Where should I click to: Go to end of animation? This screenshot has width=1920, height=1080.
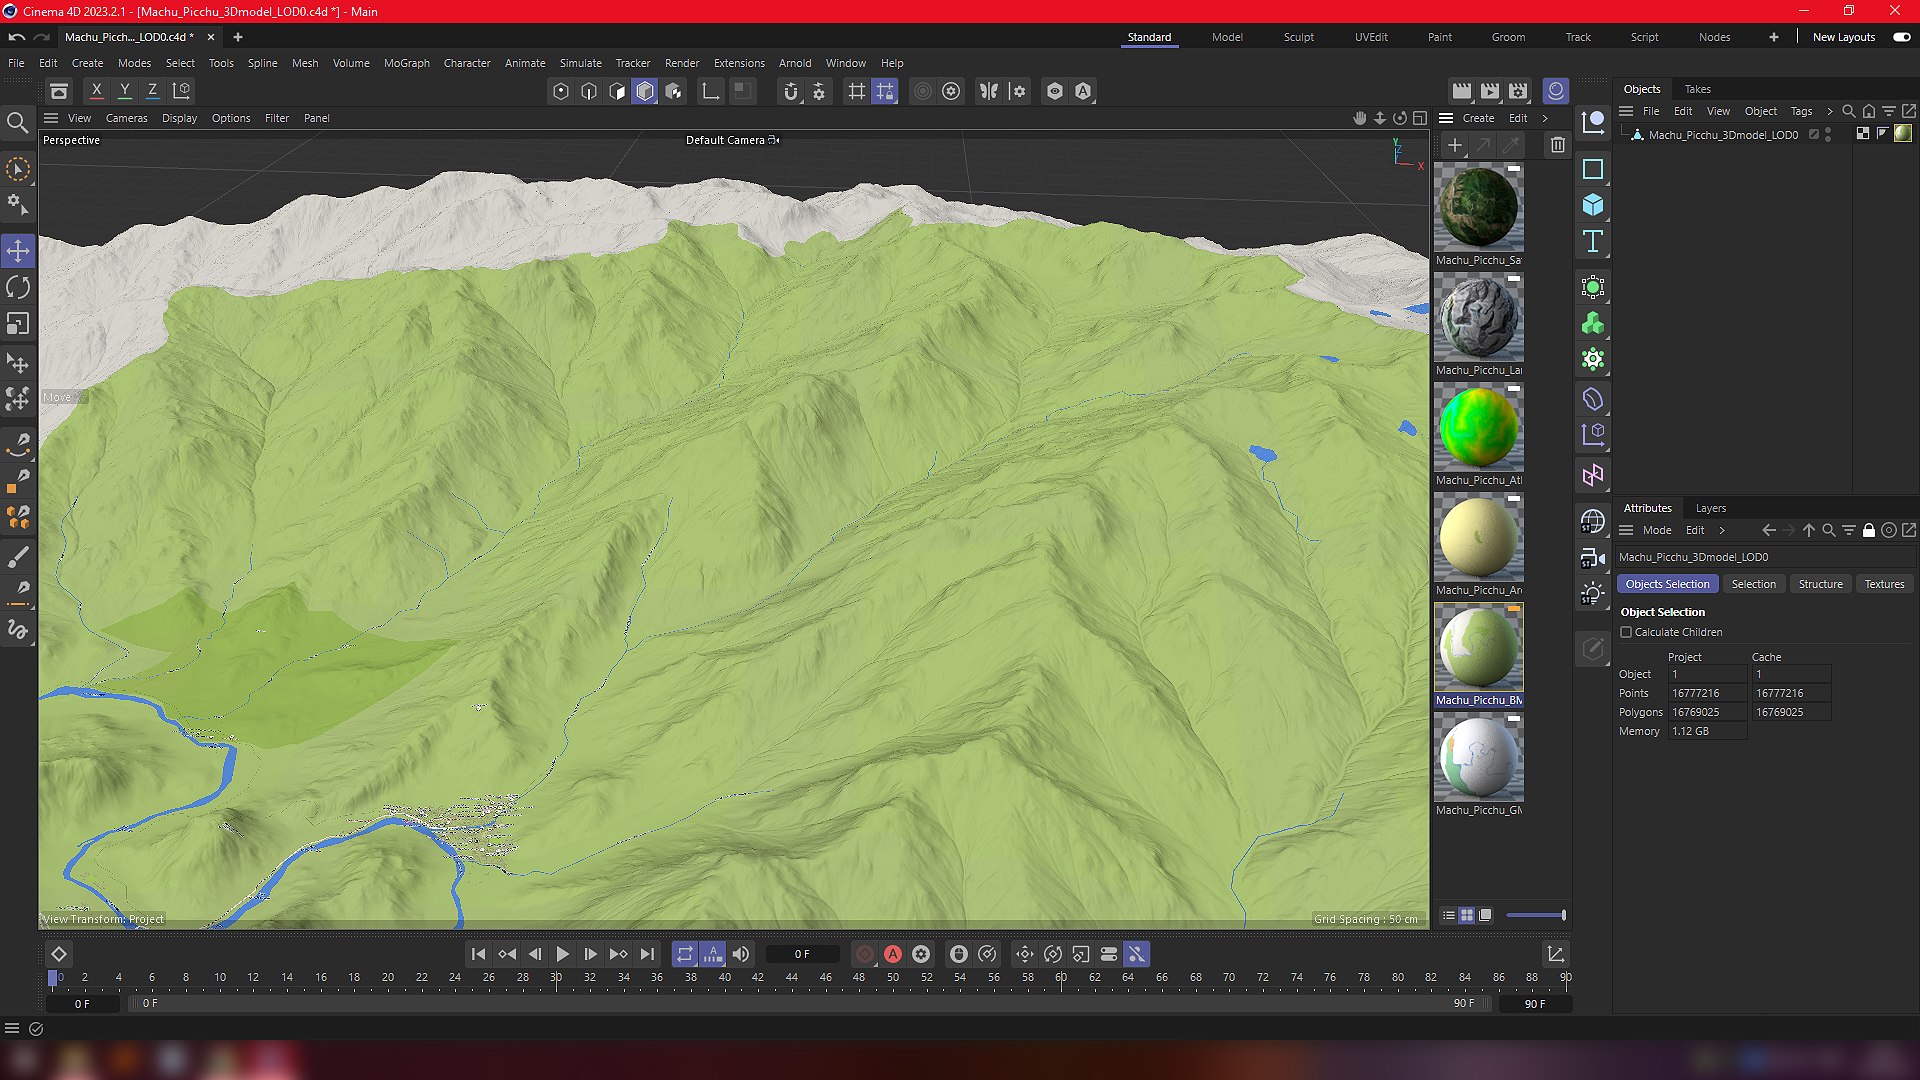pos(648,954)
